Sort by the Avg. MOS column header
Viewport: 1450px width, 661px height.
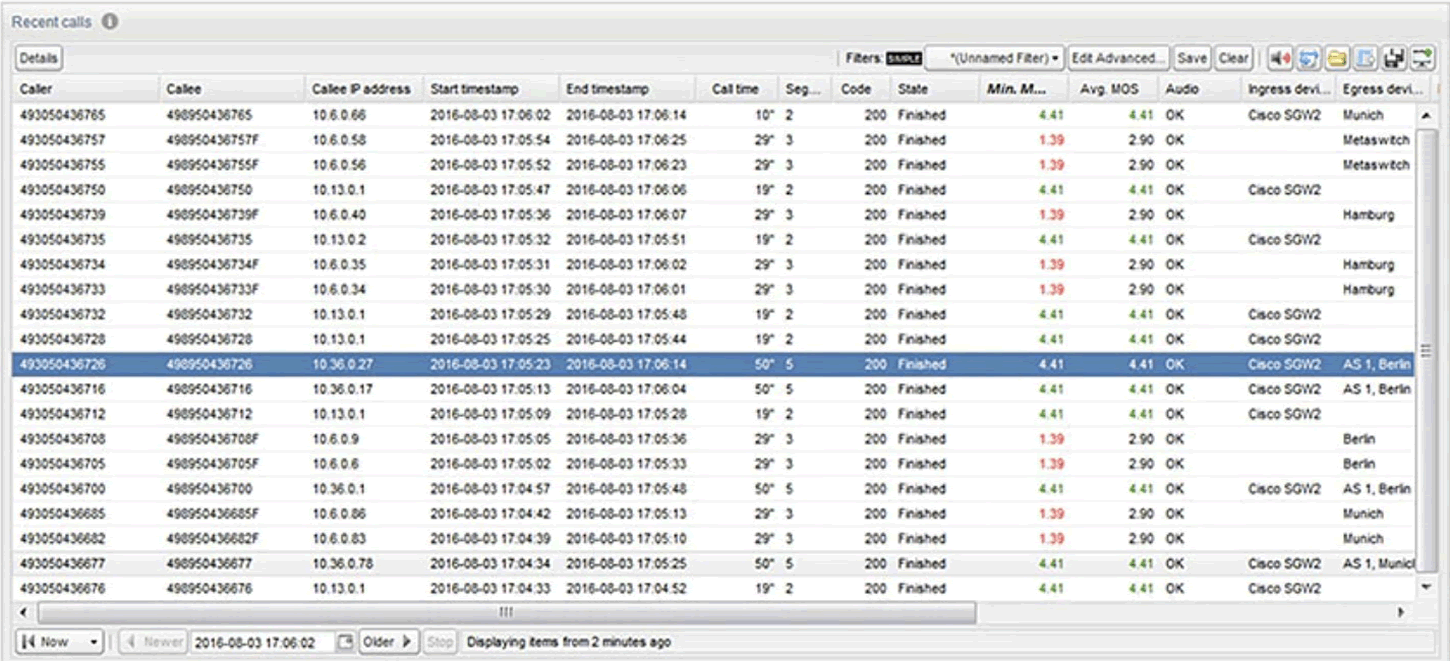point(1108,88)
